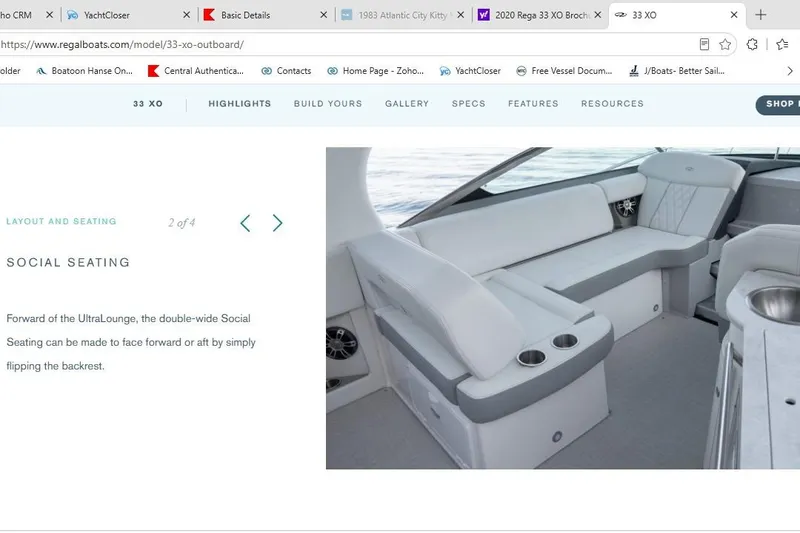Open the Contacts bookmark
The image size is (800, 533).
point(286,71)
